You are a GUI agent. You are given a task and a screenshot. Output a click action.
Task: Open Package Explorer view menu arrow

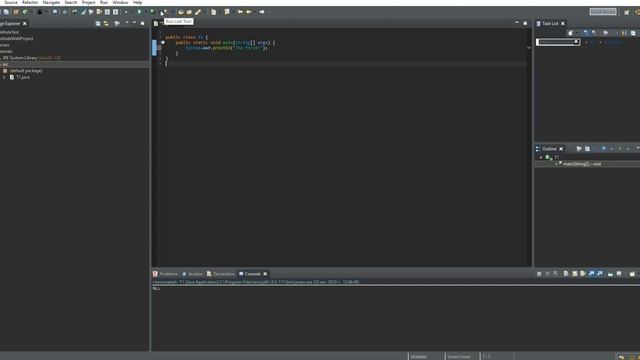[x=127, y=23]
